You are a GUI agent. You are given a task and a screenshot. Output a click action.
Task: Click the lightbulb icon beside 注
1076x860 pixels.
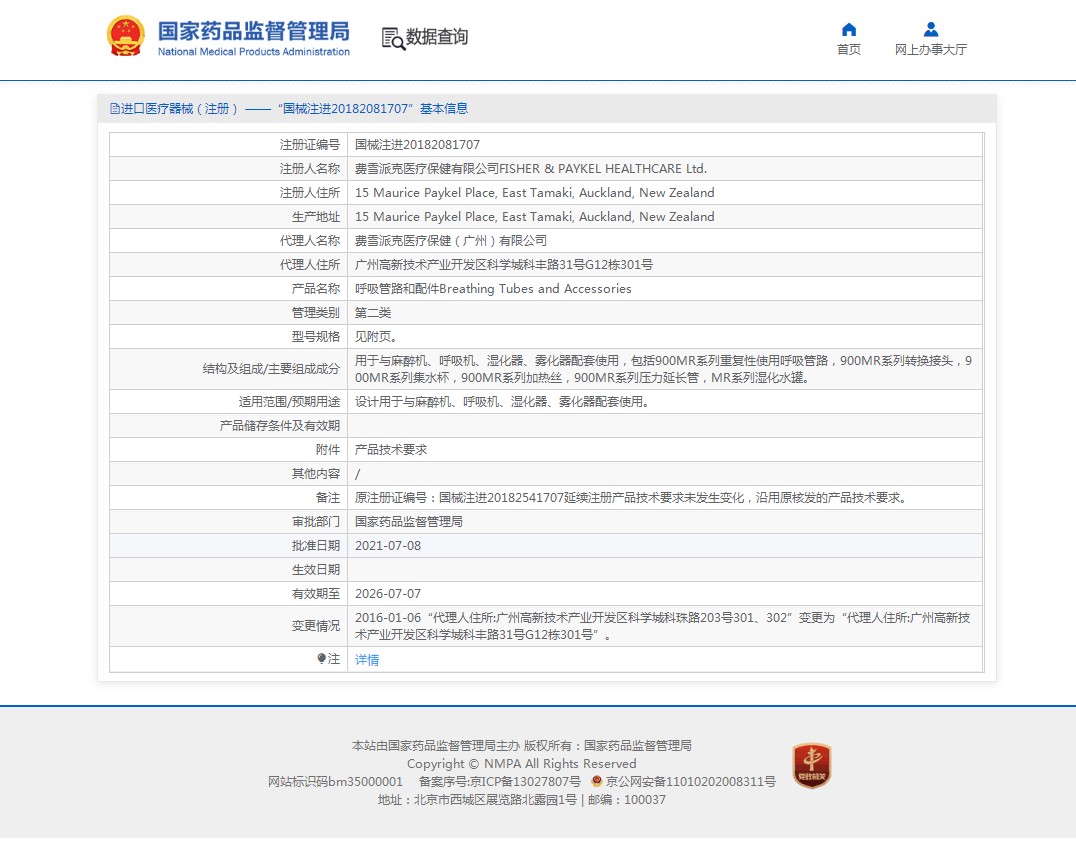click(x=321, y=658)
